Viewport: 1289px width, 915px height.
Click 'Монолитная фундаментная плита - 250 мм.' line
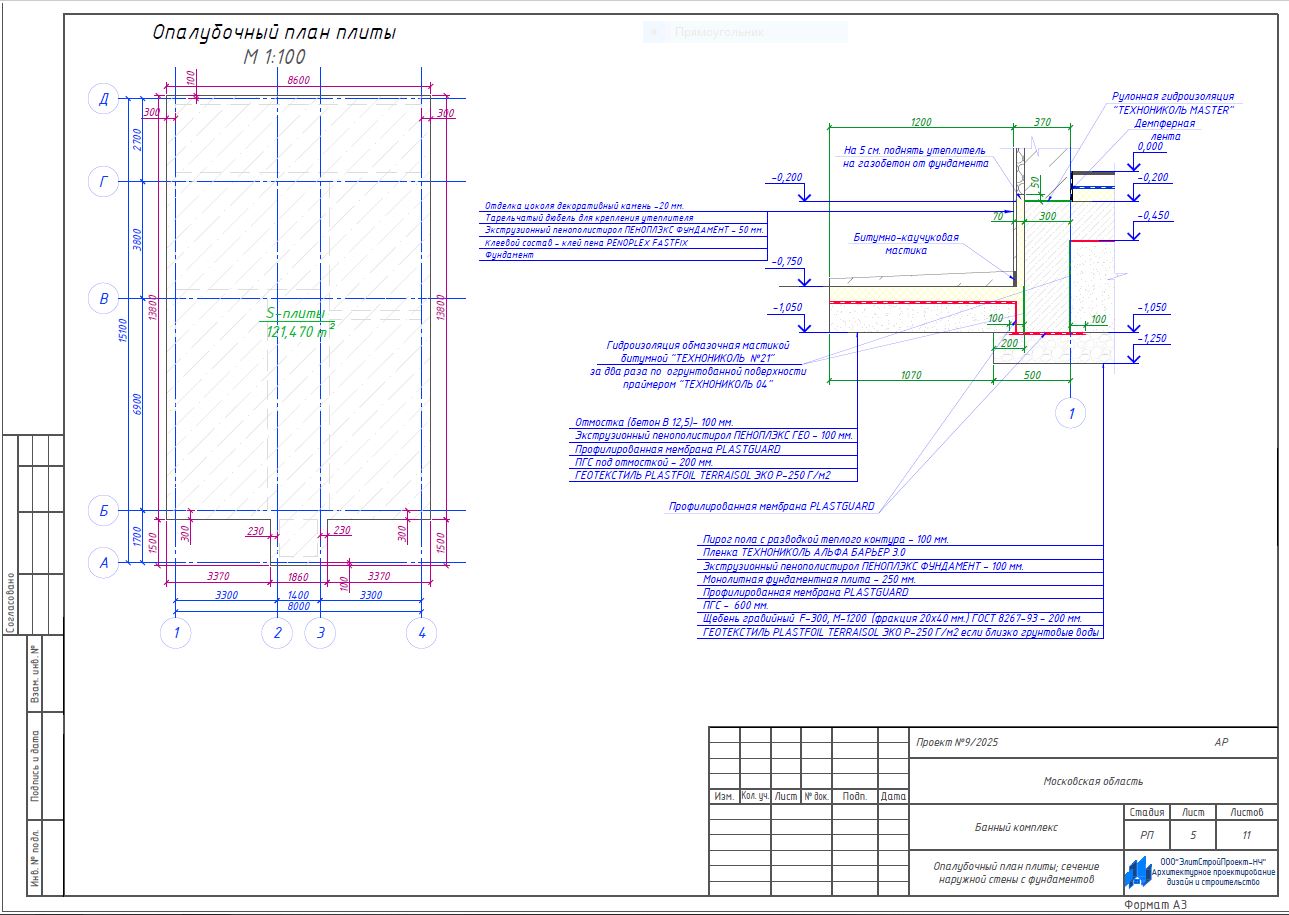coord(809,578)
